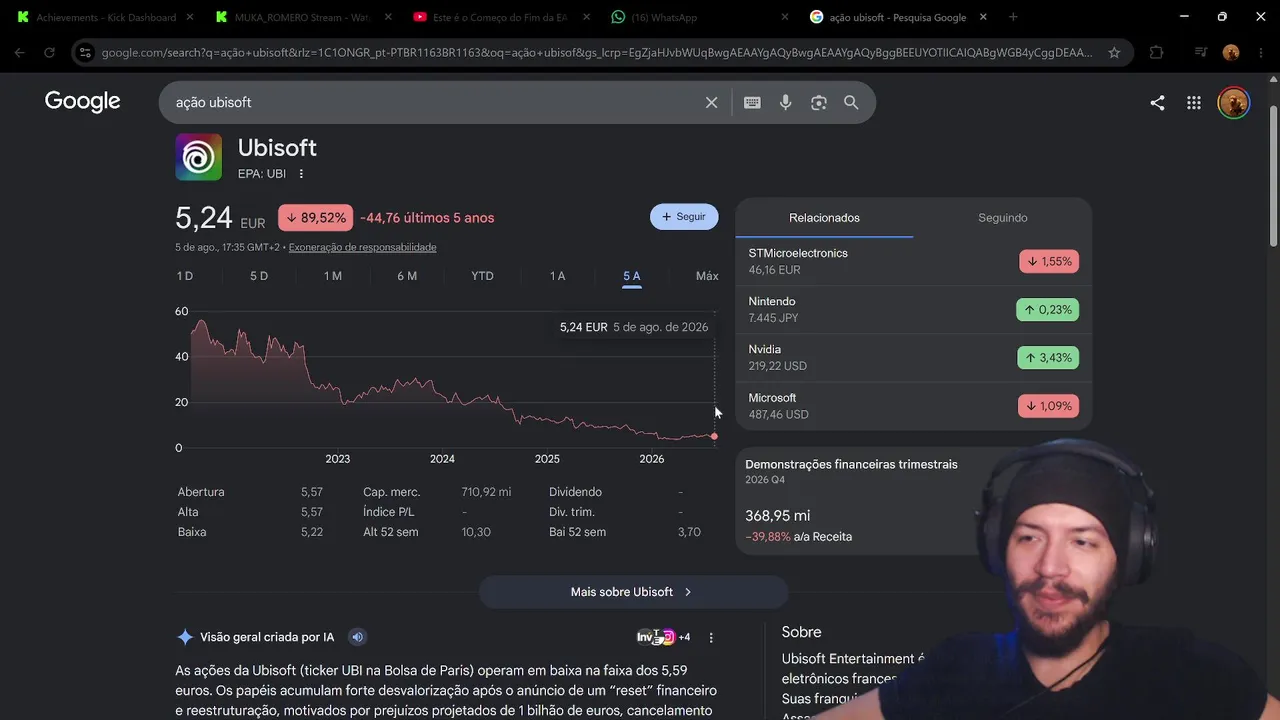Image resolution: width=1280 pixels, height=720 pixels.
Task: Close the YouTube 'Este é o Começo' tab
Action: pyautogui.click(x=587, y=17)
